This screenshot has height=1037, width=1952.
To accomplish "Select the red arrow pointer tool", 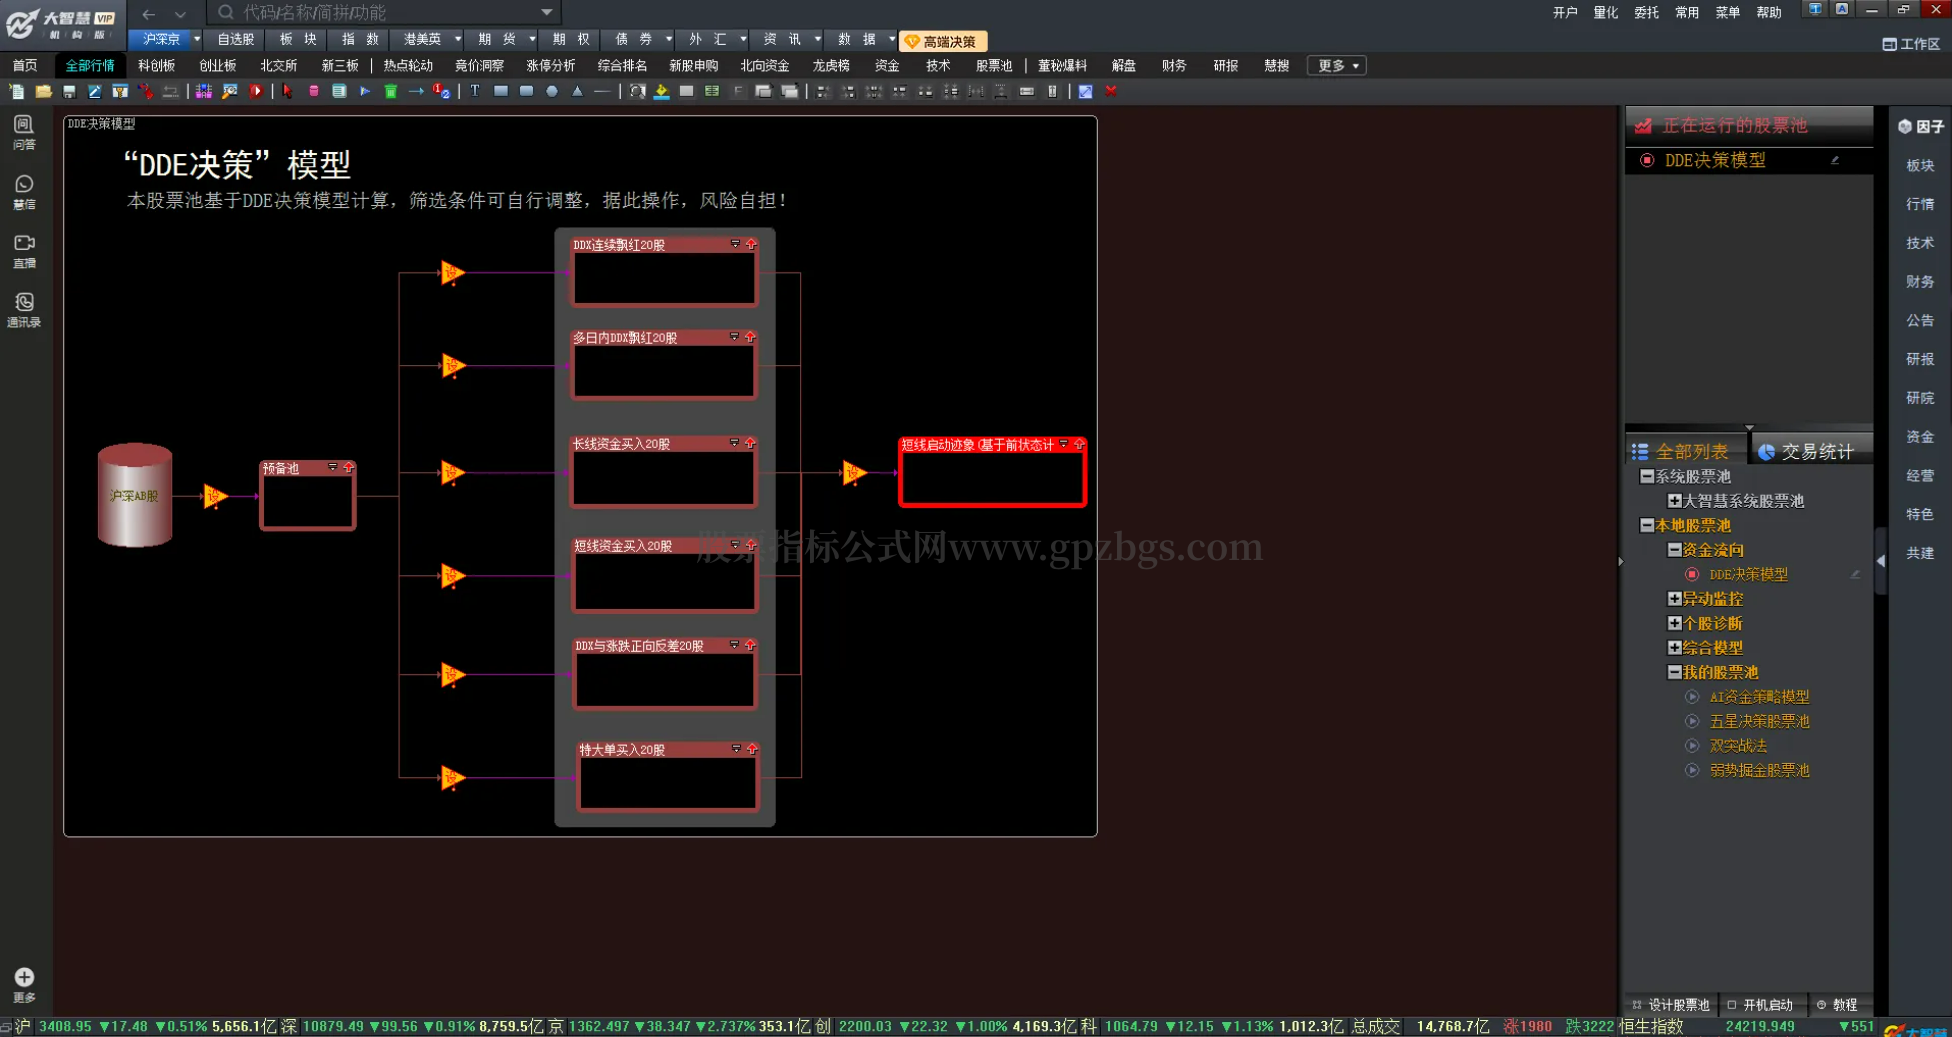I will (x=288, y=91).
